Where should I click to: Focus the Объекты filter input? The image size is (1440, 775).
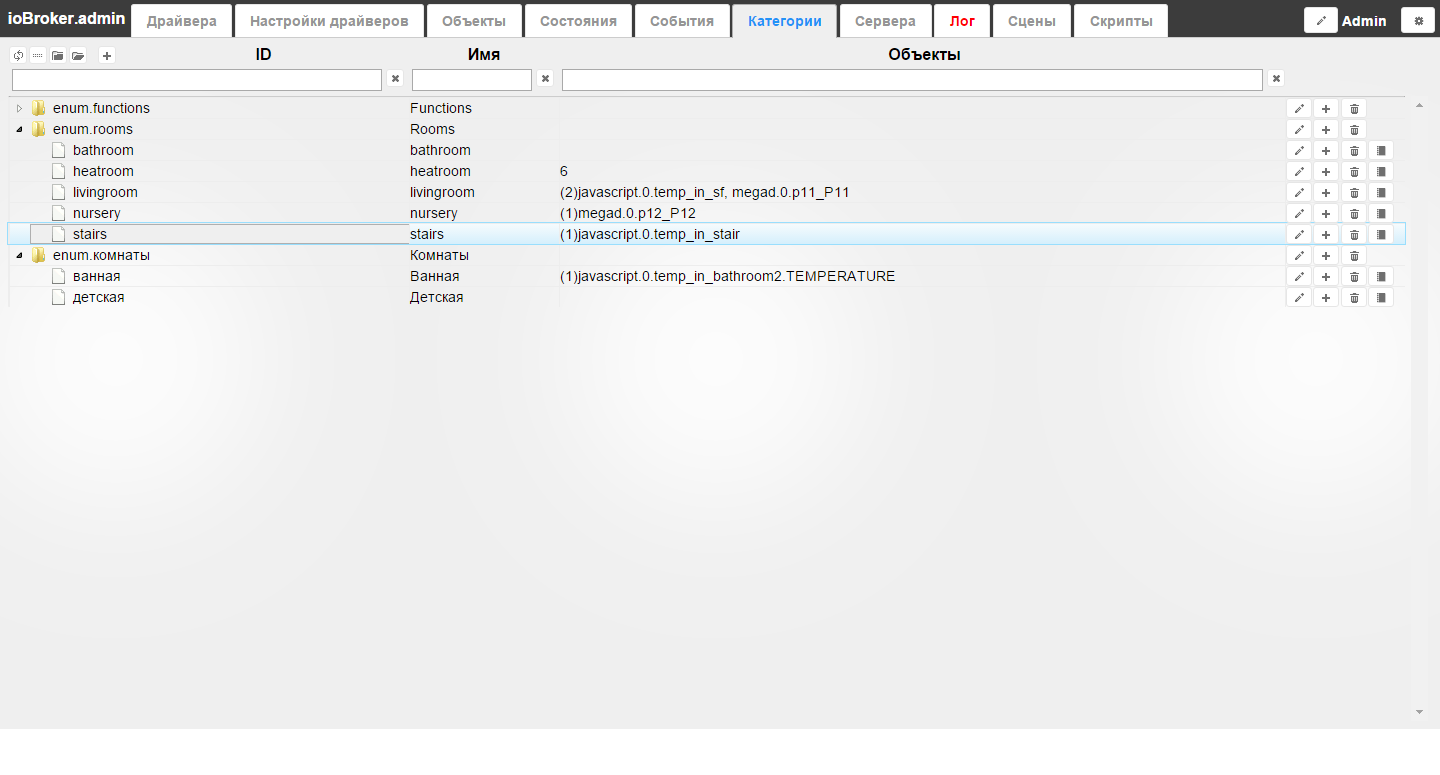coord(912,80)
